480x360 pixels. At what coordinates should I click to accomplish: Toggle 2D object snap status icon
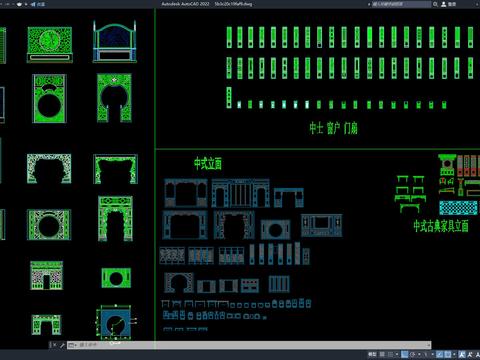[x=448, y=354]
